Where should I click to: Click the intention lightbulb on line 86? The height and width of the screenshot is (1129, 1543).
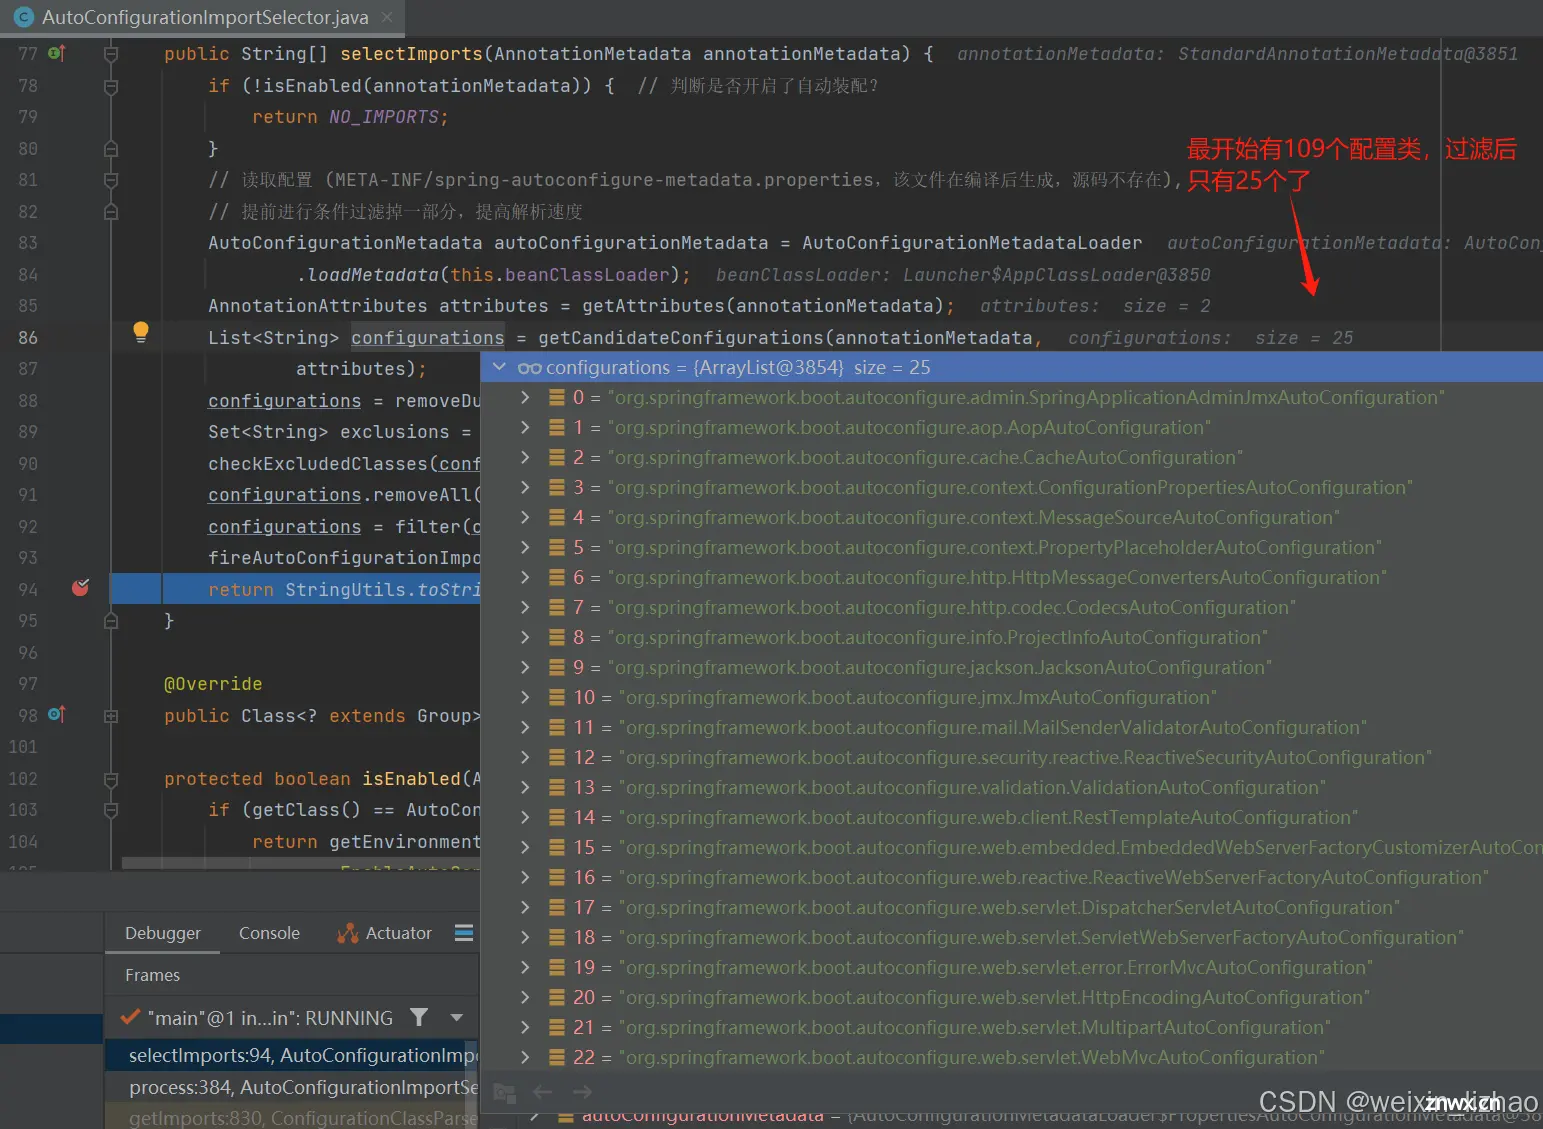click(141, 332)
